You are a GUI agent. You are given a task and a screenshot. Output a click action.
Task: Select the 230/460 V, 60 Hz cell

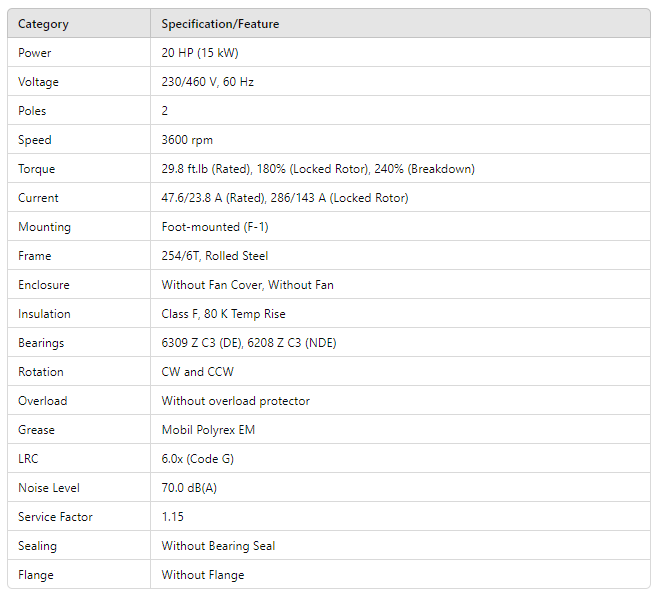pyautogui.click(x=208, y=82)
